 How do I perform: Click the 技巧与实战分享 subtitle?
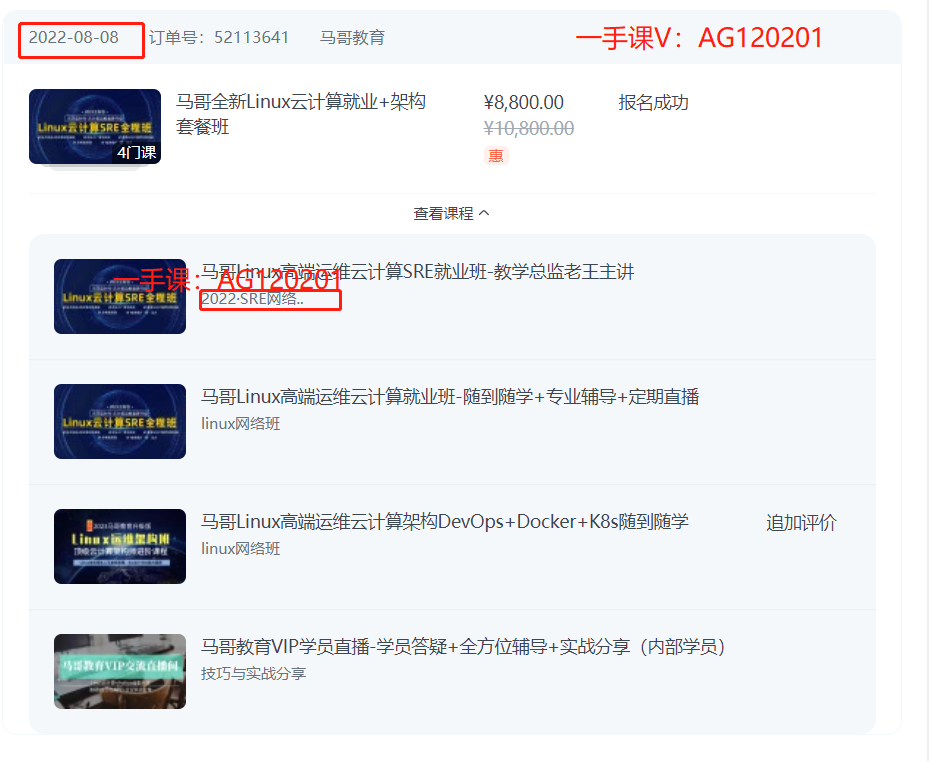[x=254, y=673]
